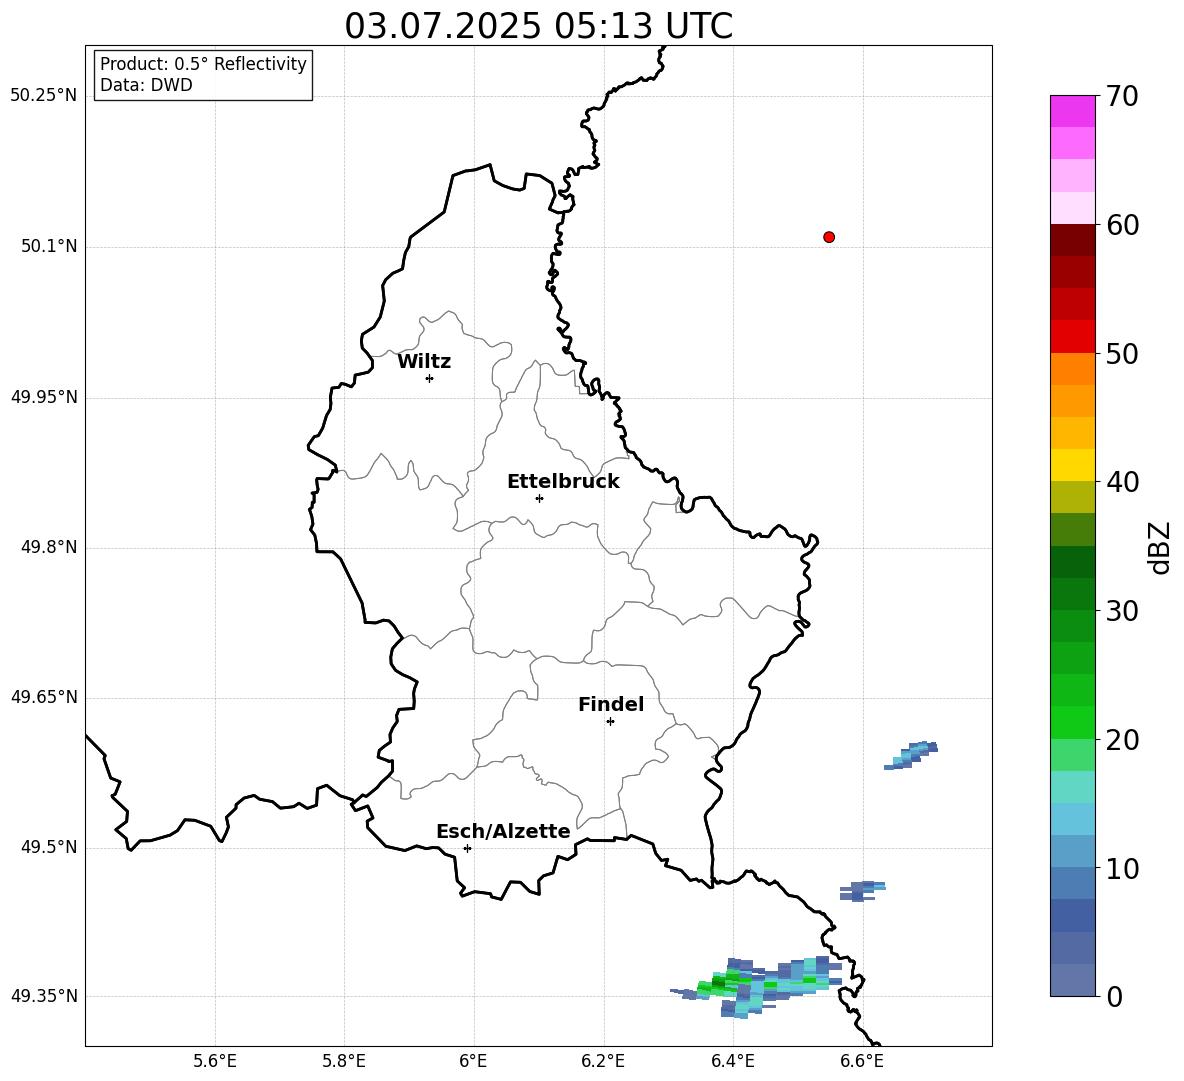Click the 'Product: 0.5° Reflectivity' text

point(203,64)
